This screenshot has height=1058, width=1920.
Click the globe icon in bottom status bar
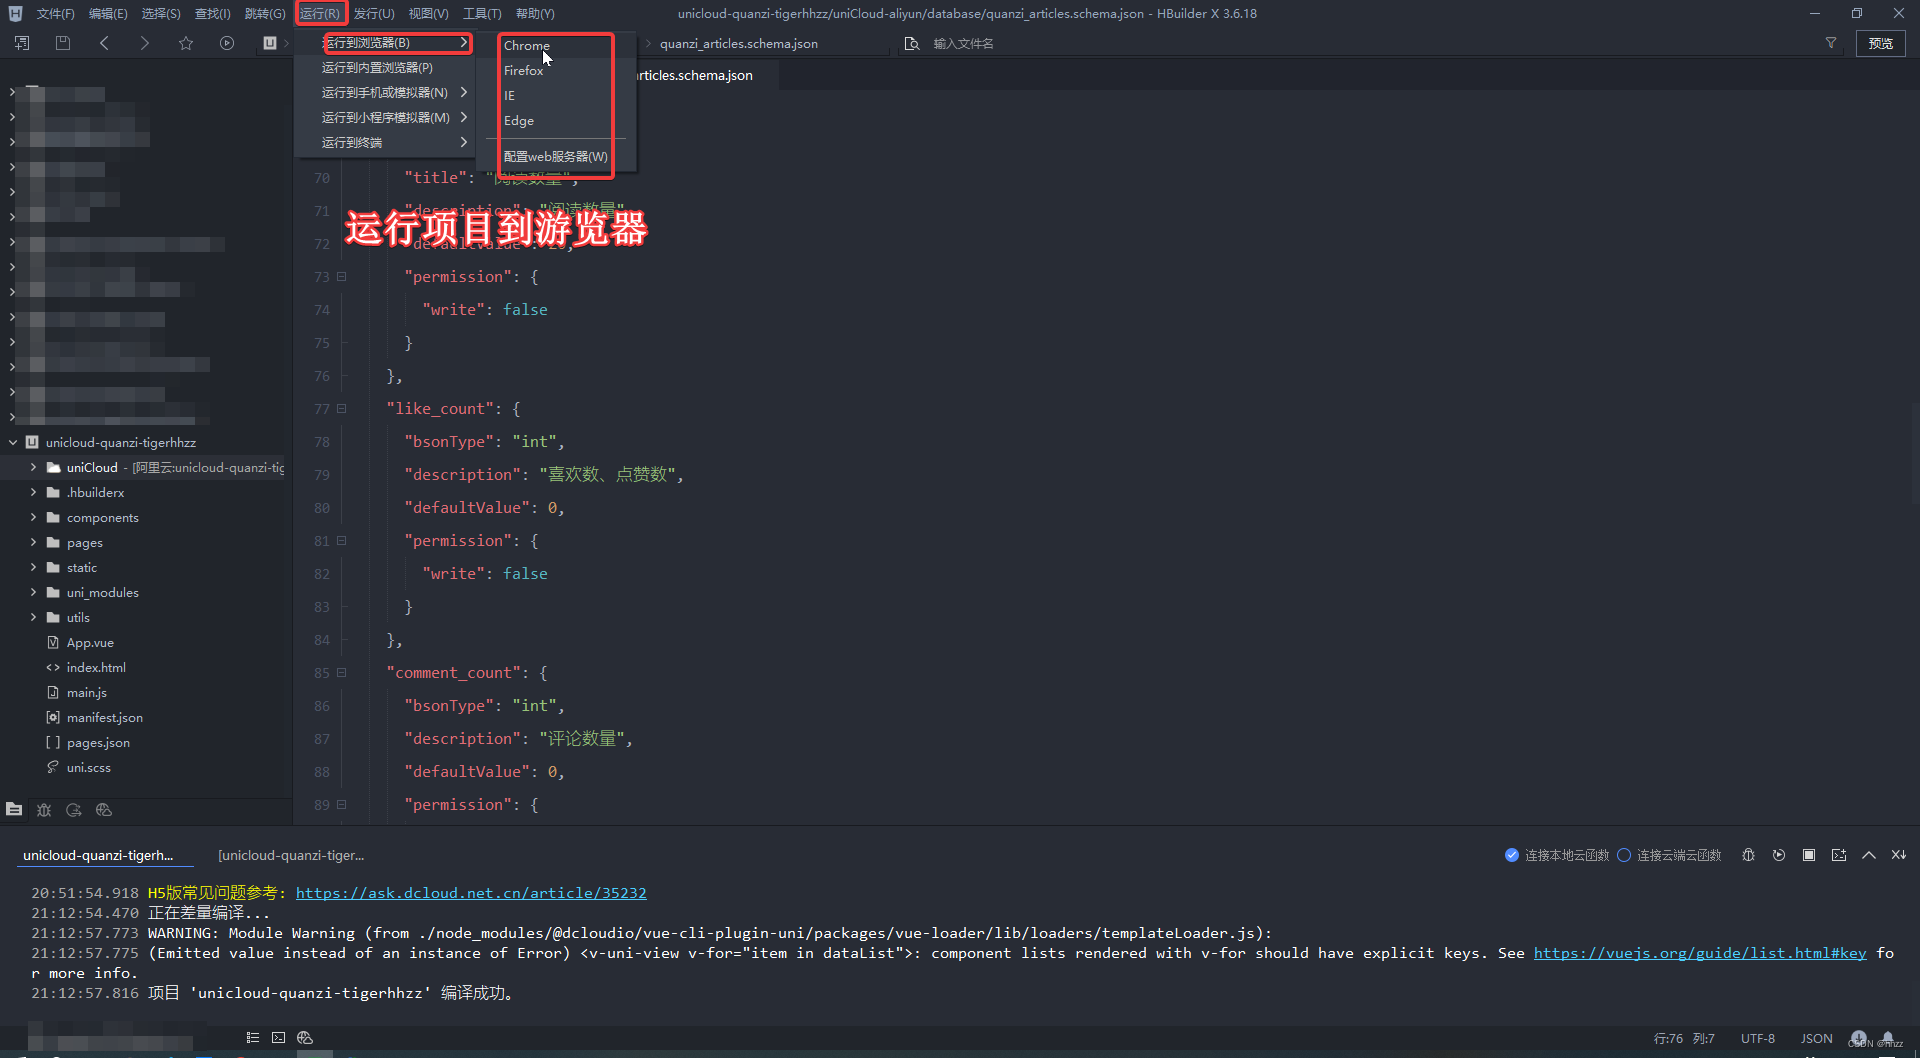pyautogui.click(x=305, y=1038)
